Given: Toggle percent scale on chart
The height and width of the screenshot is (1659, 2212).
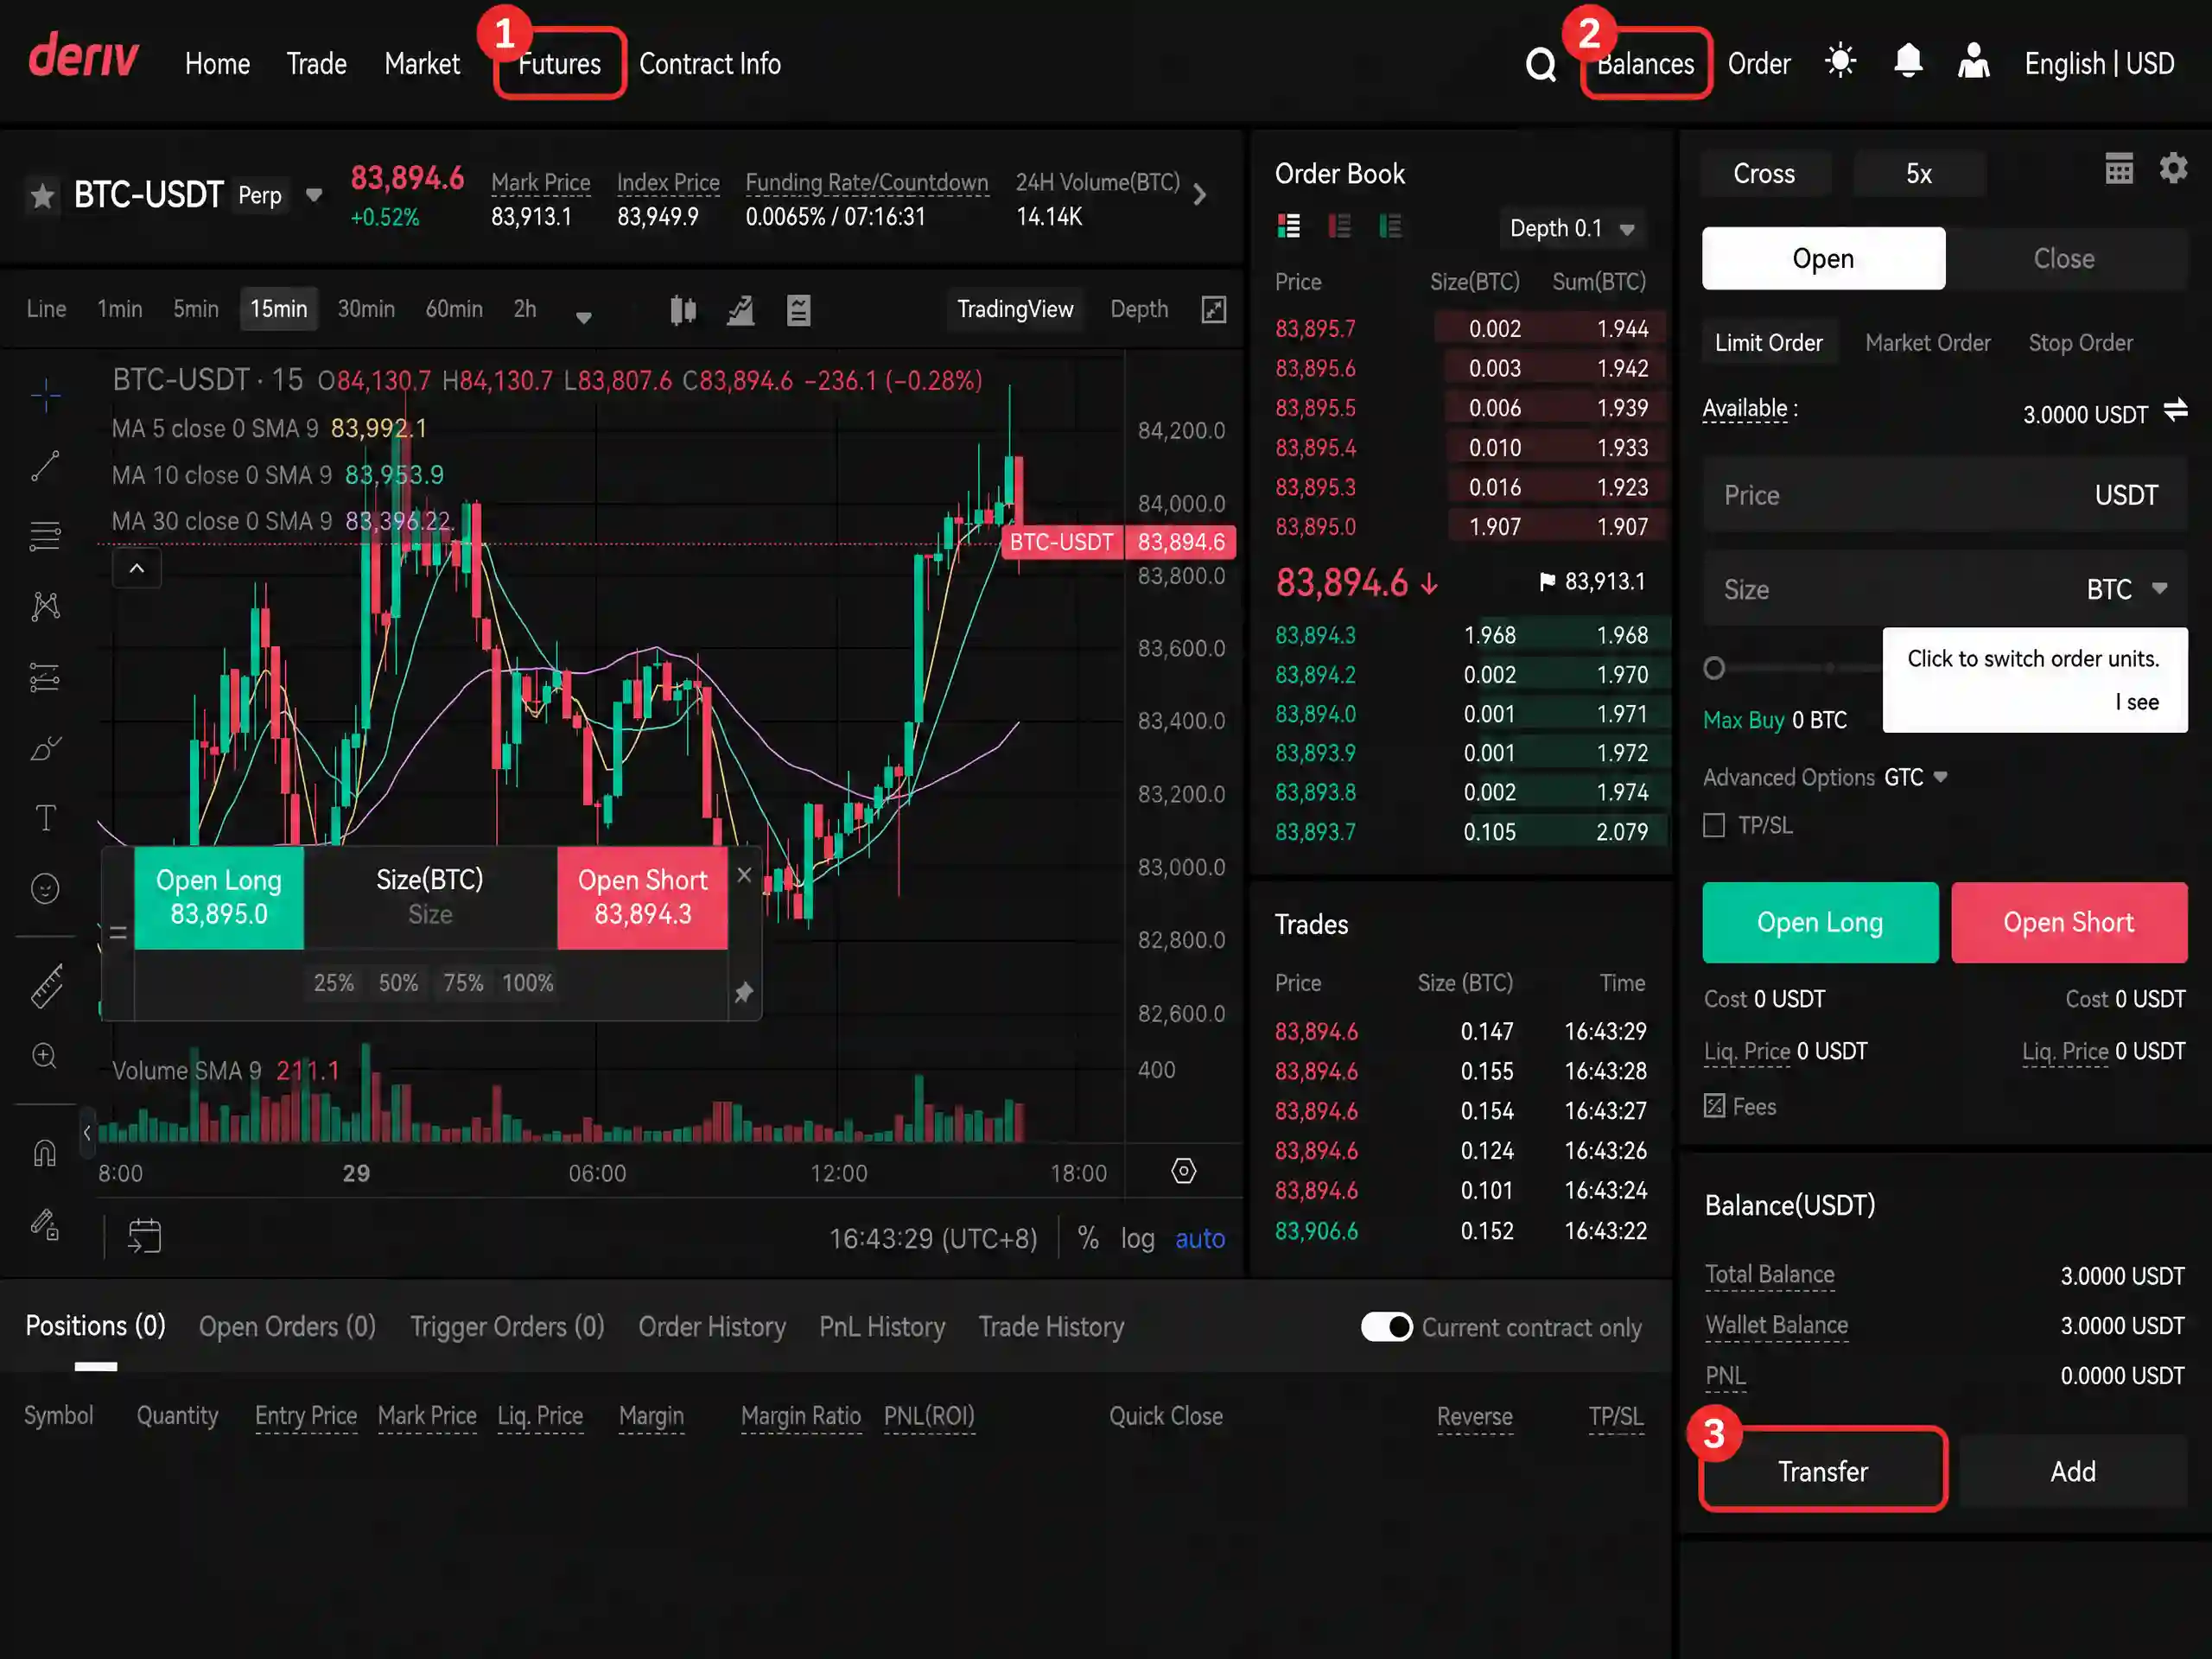Looking at the screenshot, I should click(1088, 1239).
